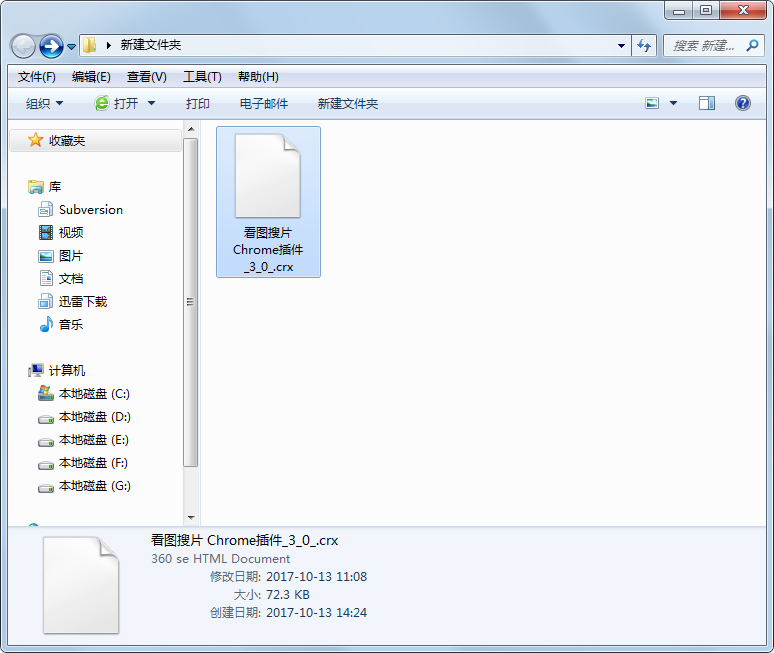The width and height of the screenshot is (774, 653).
Task: Open the Subversion library icon
Action: [46, 210]
